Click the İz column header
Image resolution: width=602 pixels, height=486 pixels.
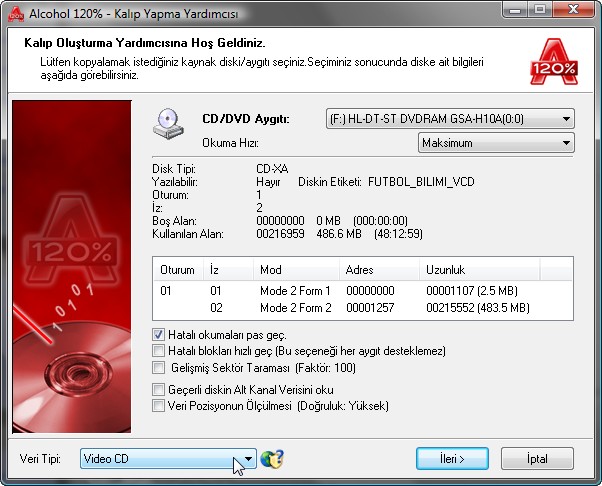228,269
